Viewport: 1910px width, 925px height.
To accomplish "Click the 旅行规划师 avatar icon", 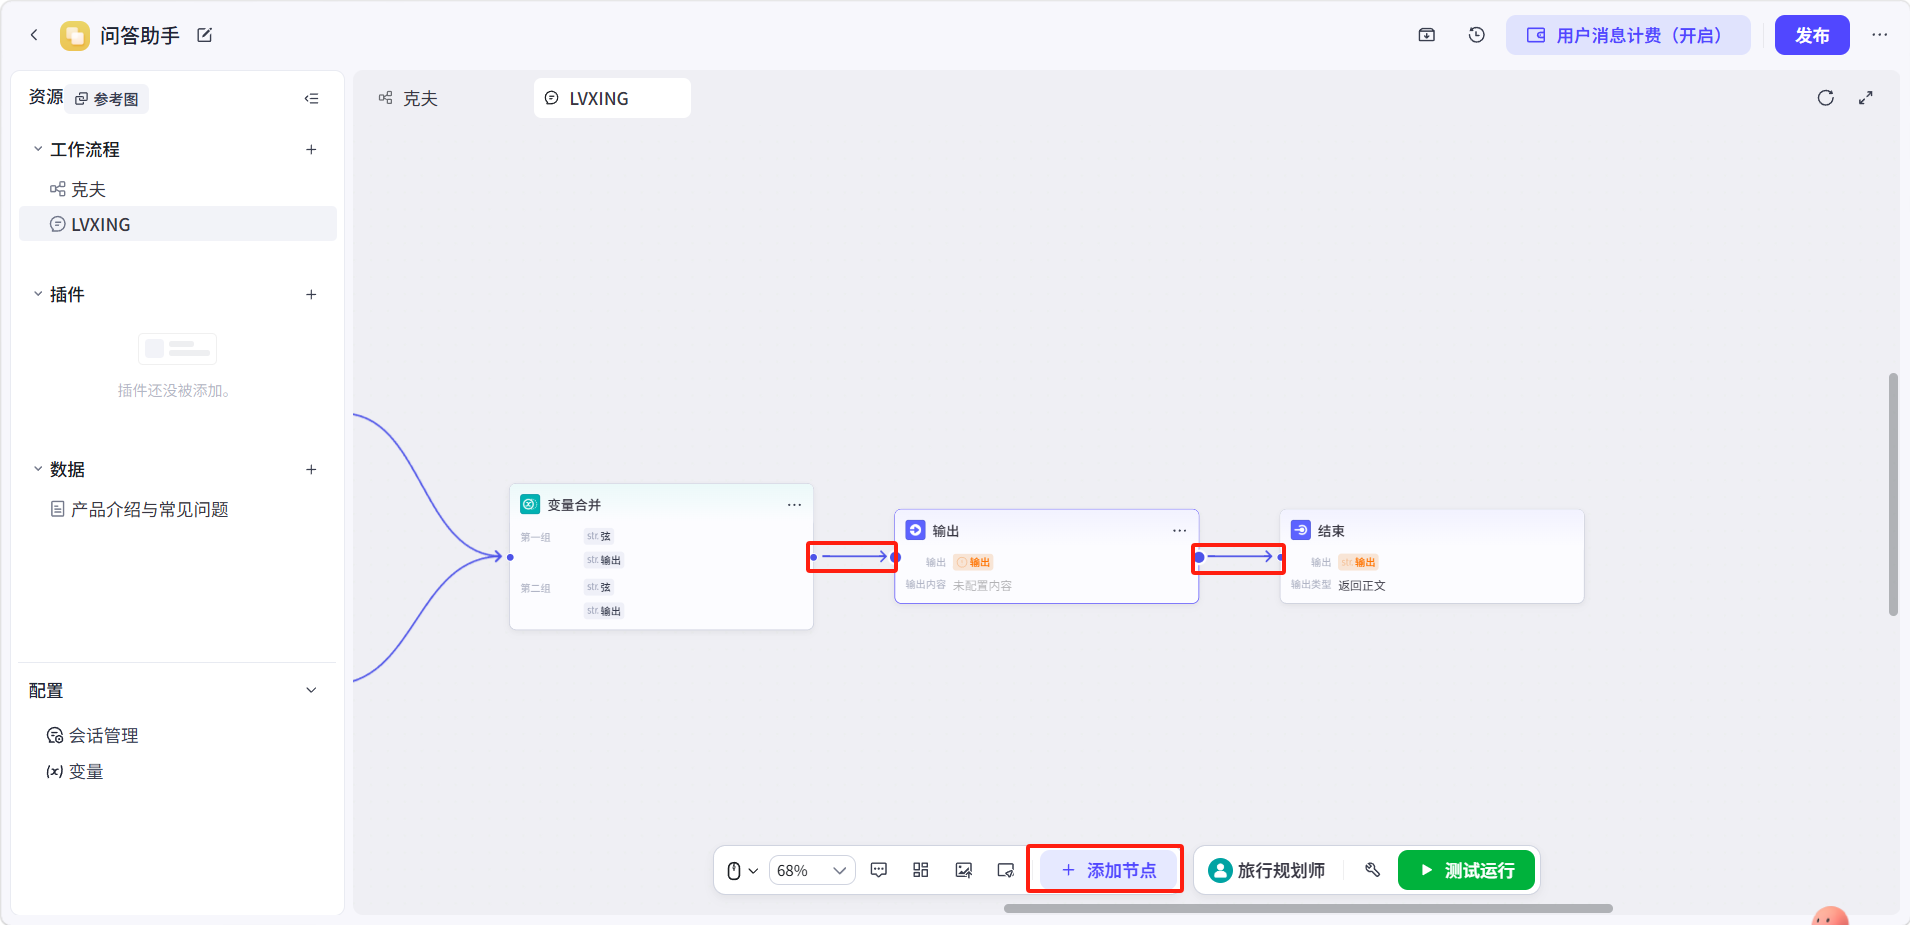I will point(1220,871).
